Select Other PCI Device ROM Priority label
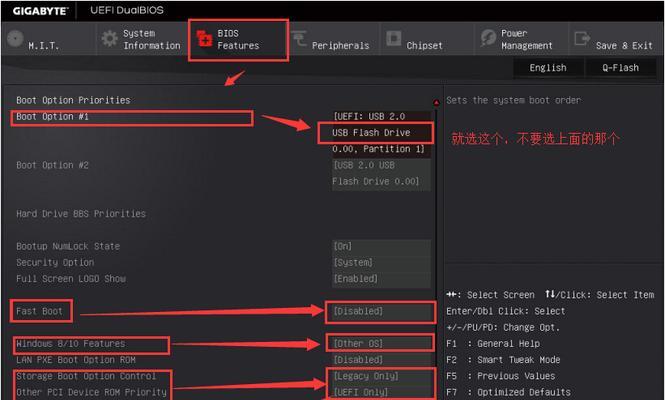This screenshot has width=665, height=400. point(92,392)
